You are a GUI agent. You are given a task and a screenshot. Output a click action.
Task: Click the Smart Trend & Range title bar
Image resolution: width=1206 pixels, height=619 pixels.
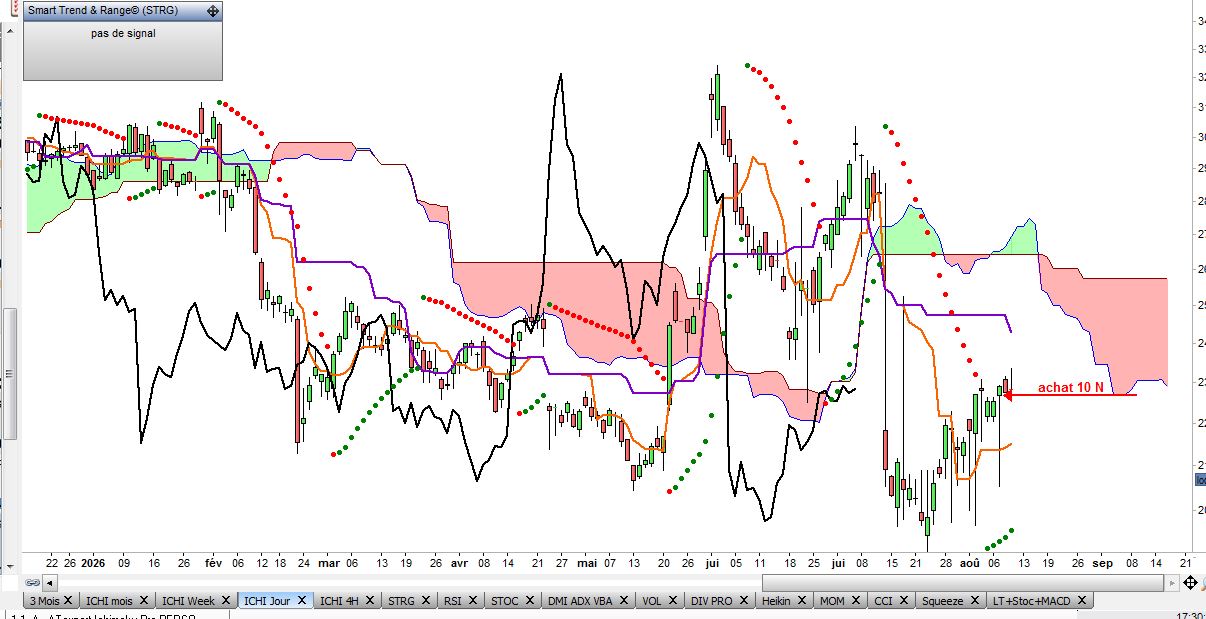123,11
